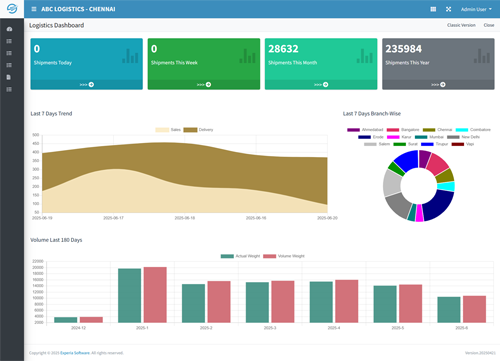The image size is (500, 362).
Task: Toggle Surat in branch-wise legend
Action: [x=405, y=144]
